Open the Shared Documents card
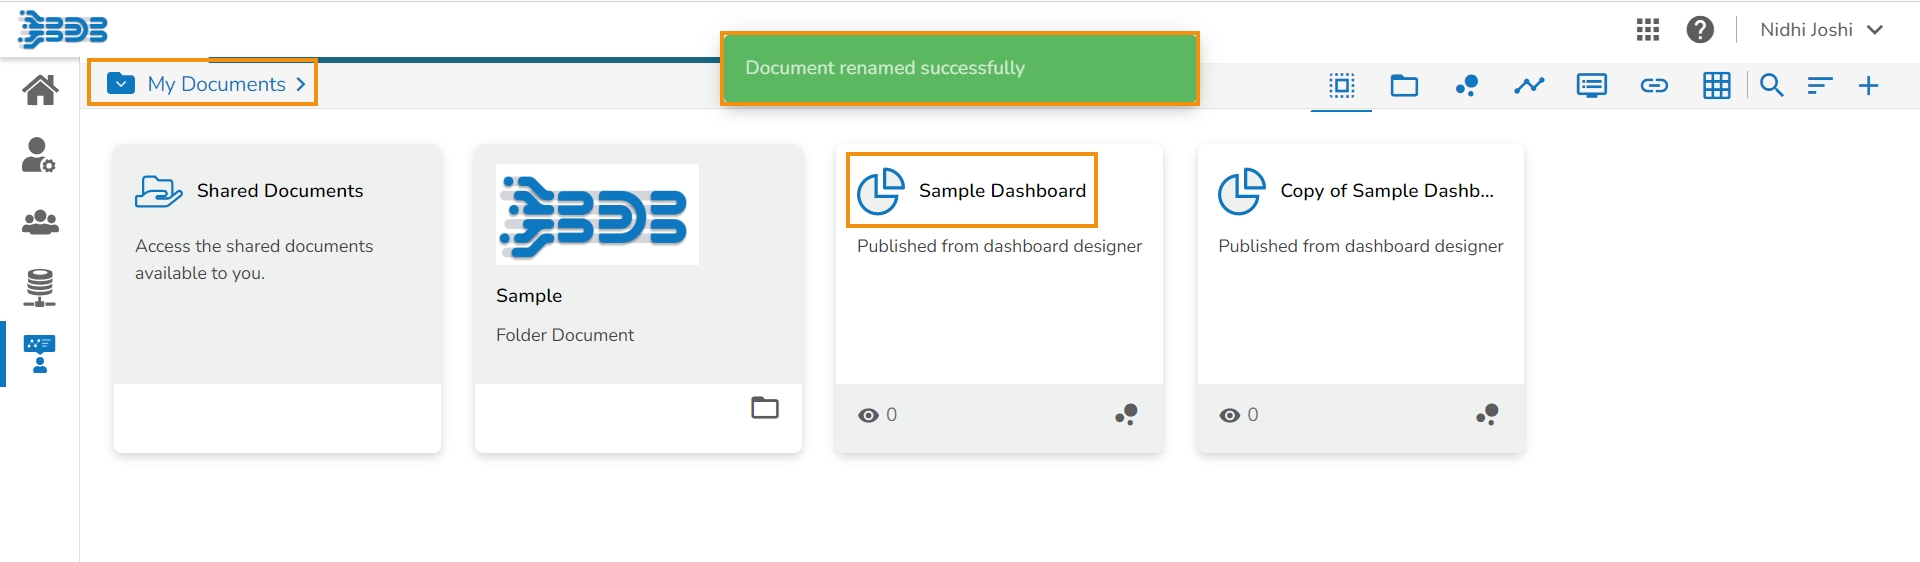Screen dimensions: 1920x562 coord(279,190)
